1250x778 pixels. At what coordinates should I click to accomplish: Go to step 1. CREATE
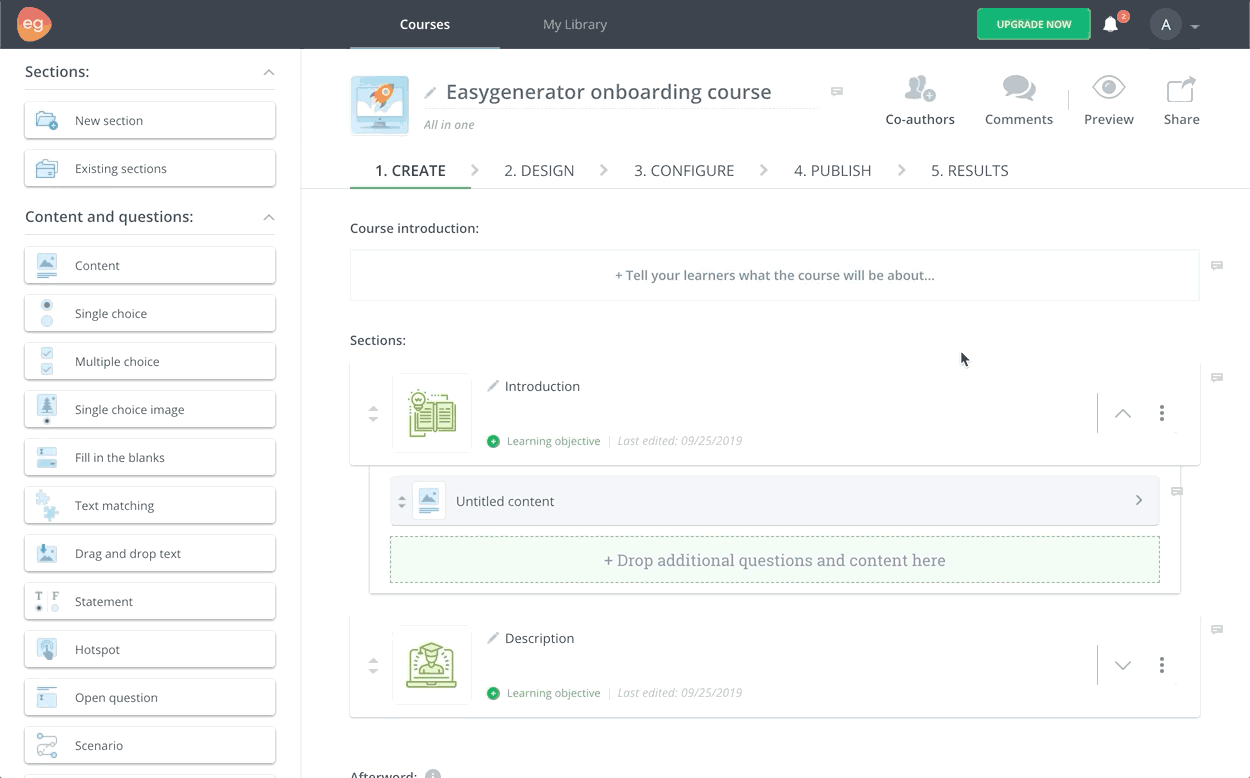[x=410, y=170]
